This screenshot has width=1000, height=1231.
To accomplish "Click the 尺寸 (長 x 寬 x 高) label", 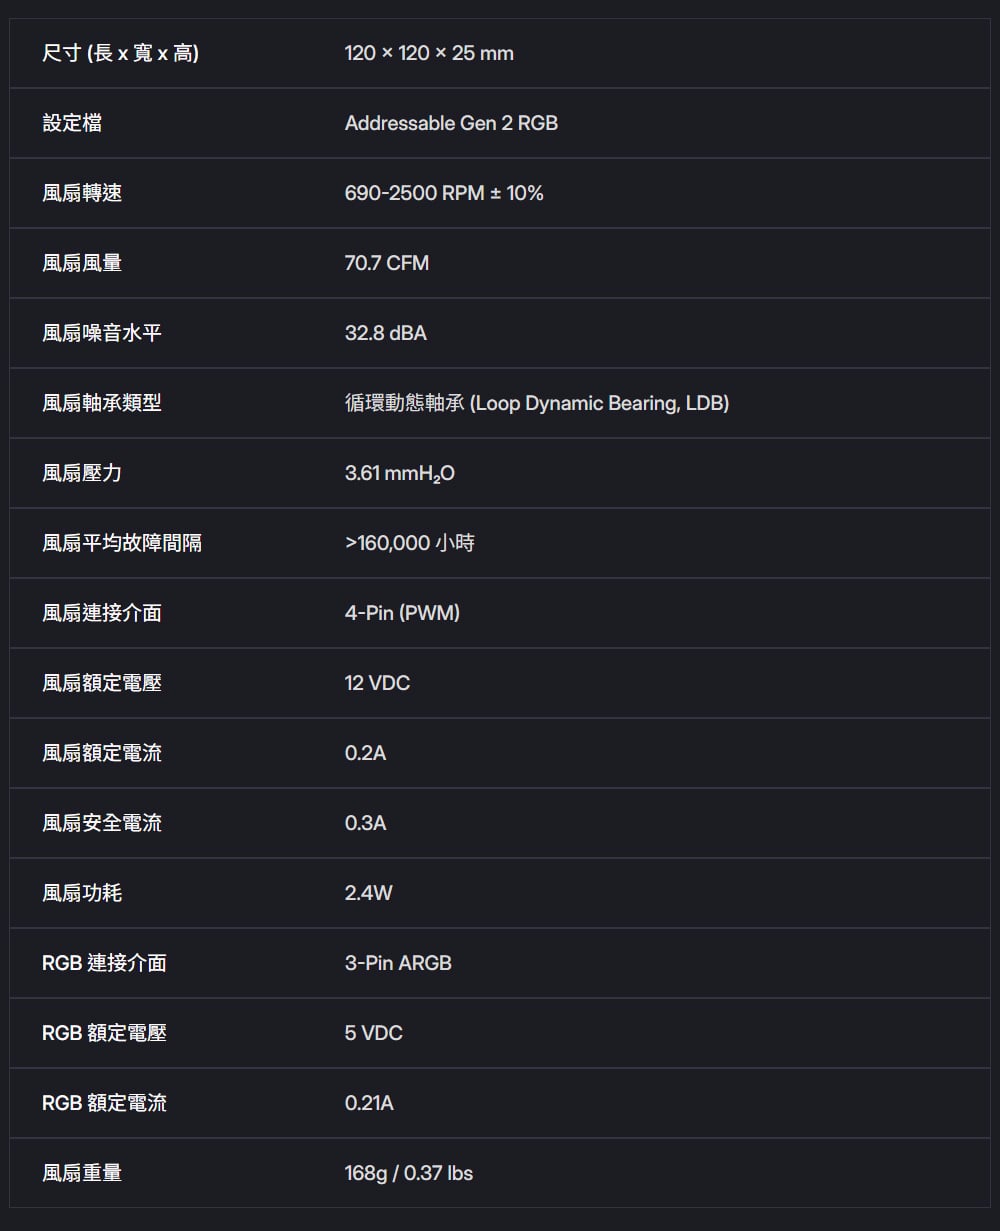I will click(120, 53).
